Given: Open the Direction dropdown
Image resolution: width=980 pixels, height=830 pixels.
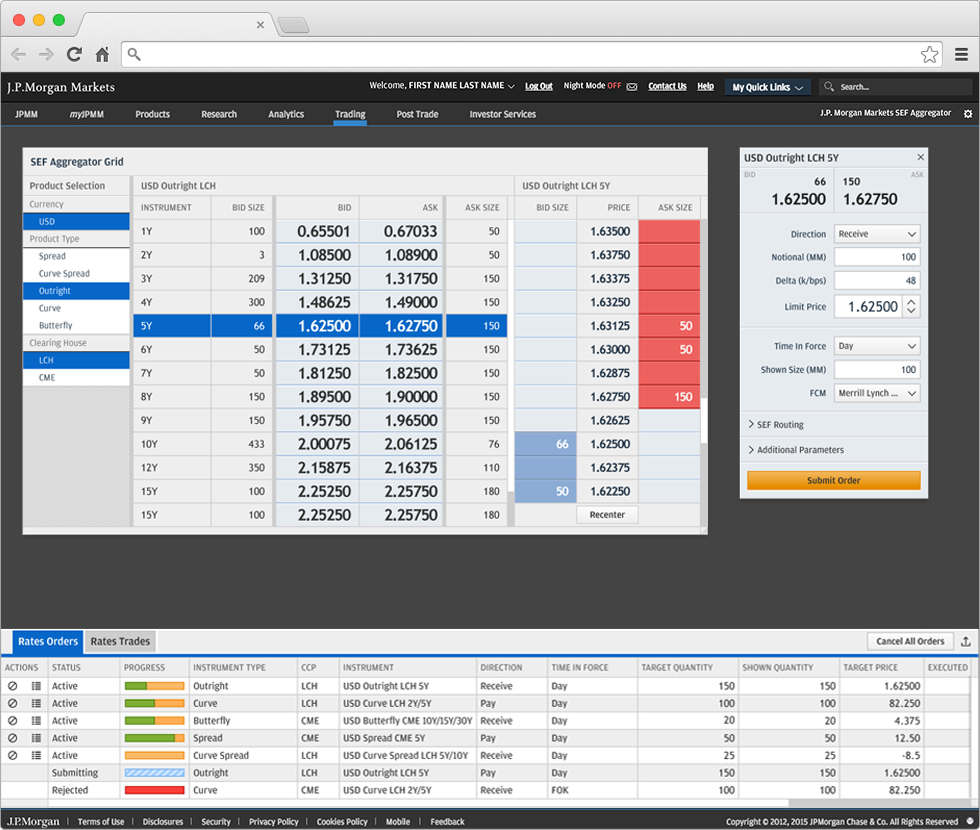Looking at the screenshot, I should pyautogui.click(x=877, y=234).
